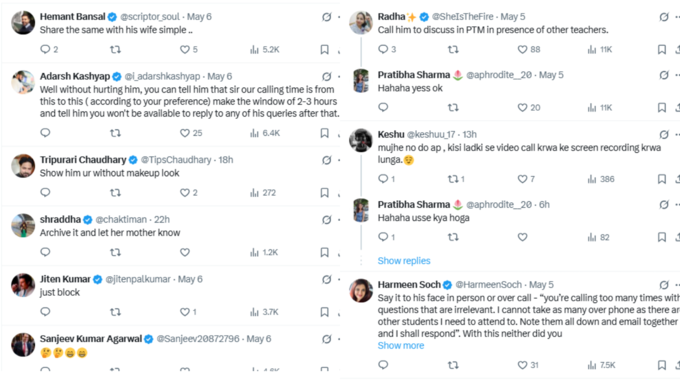The height and width of the screenshot is (383, 680).
Task: Repost Adarsh Kashyap's calling time reply
Action: click(x=115, y=133)
